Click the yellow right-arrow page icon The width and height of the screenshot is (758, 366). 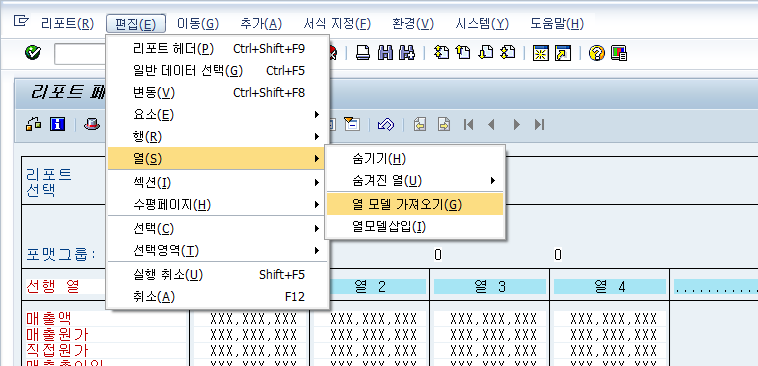(x=444, y=124)
